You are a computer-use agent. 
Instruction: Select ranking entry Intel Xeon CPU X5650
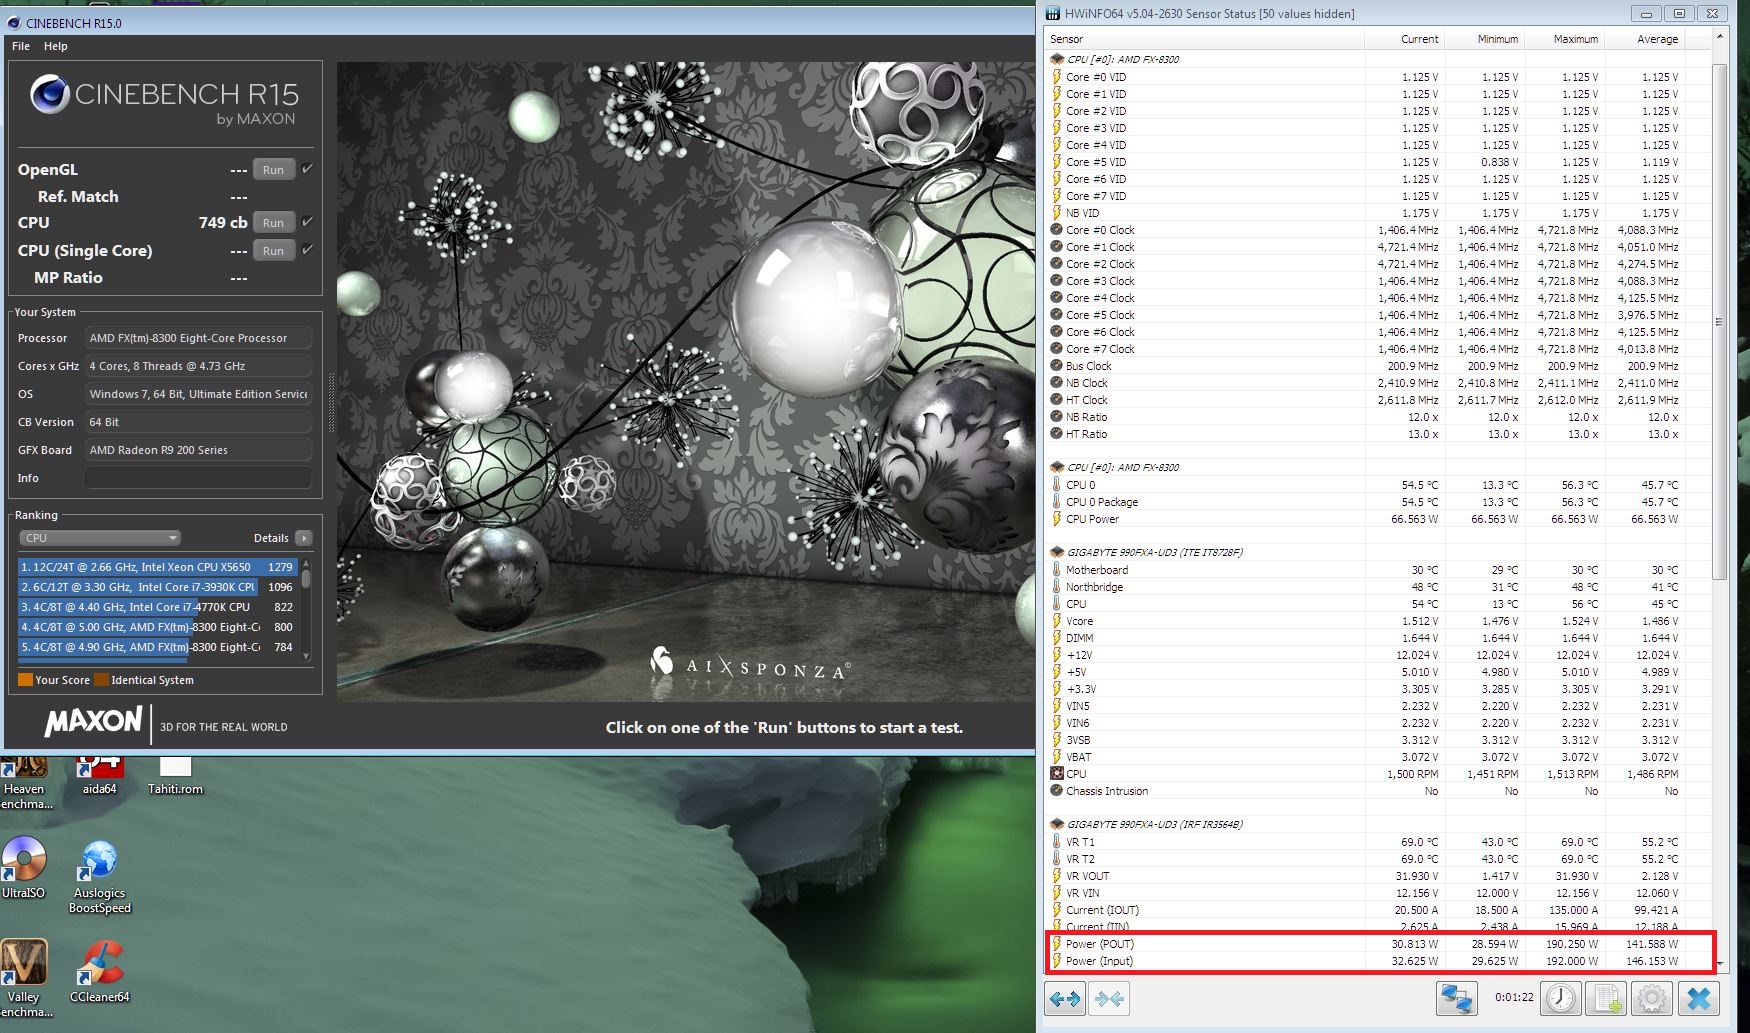157,567
